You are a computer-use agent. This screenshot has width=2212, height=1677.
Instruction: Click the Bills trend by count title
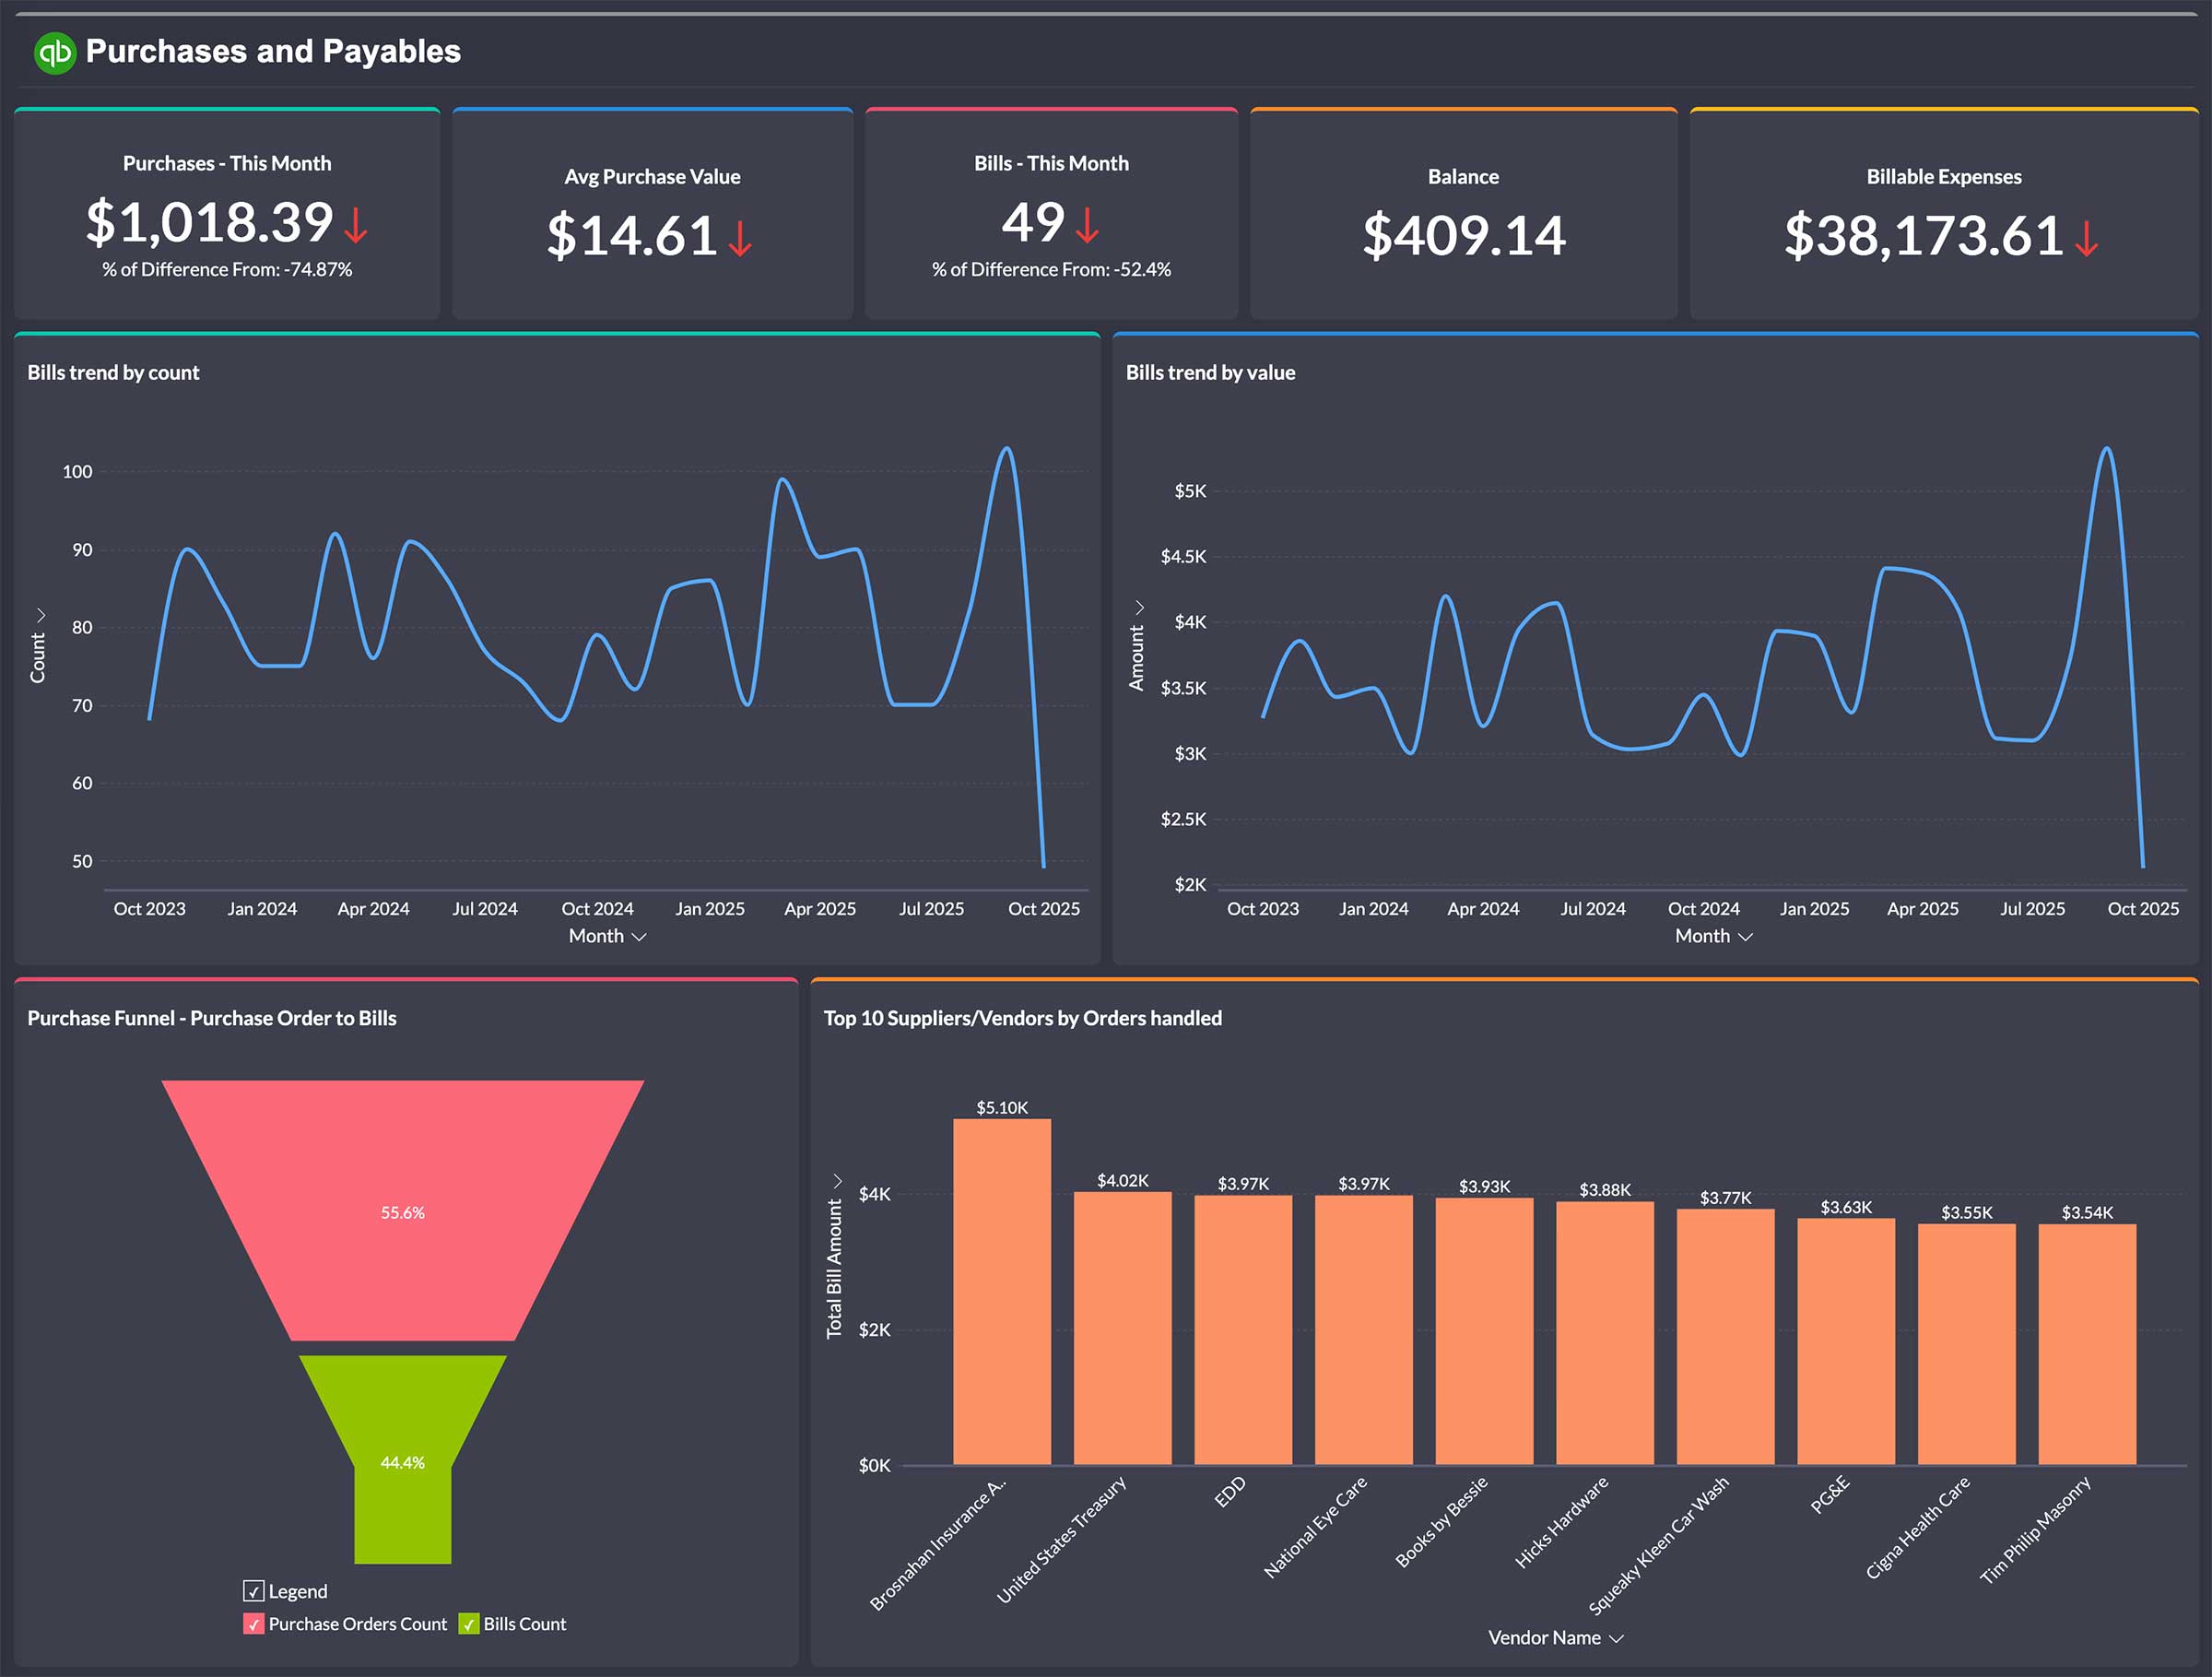[113, 372]
